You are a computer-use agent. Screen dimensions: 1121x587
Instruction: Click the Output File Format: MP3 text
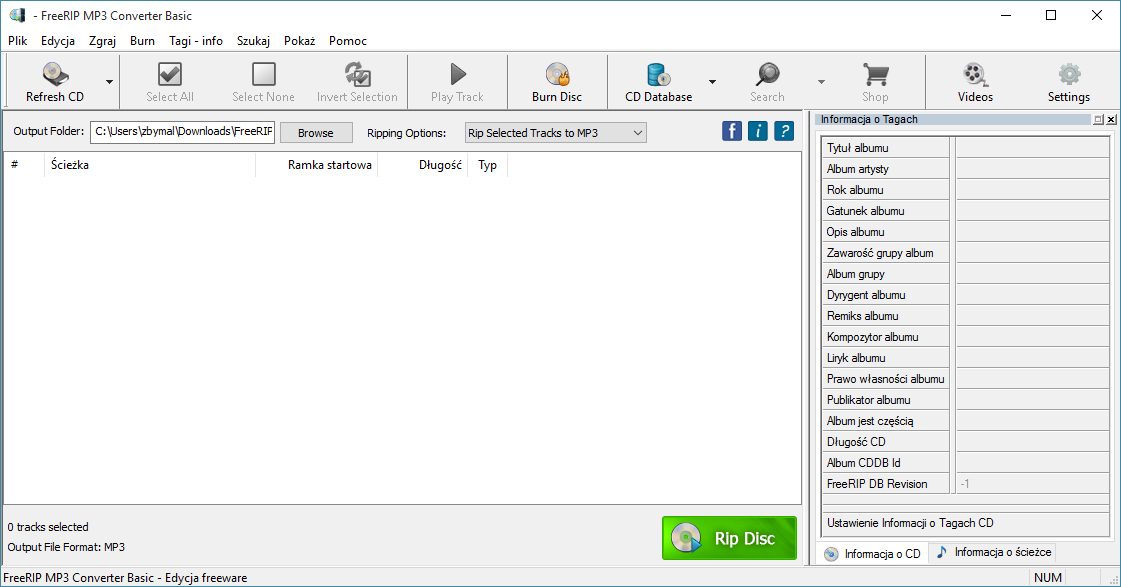click(x=66, y=547)
